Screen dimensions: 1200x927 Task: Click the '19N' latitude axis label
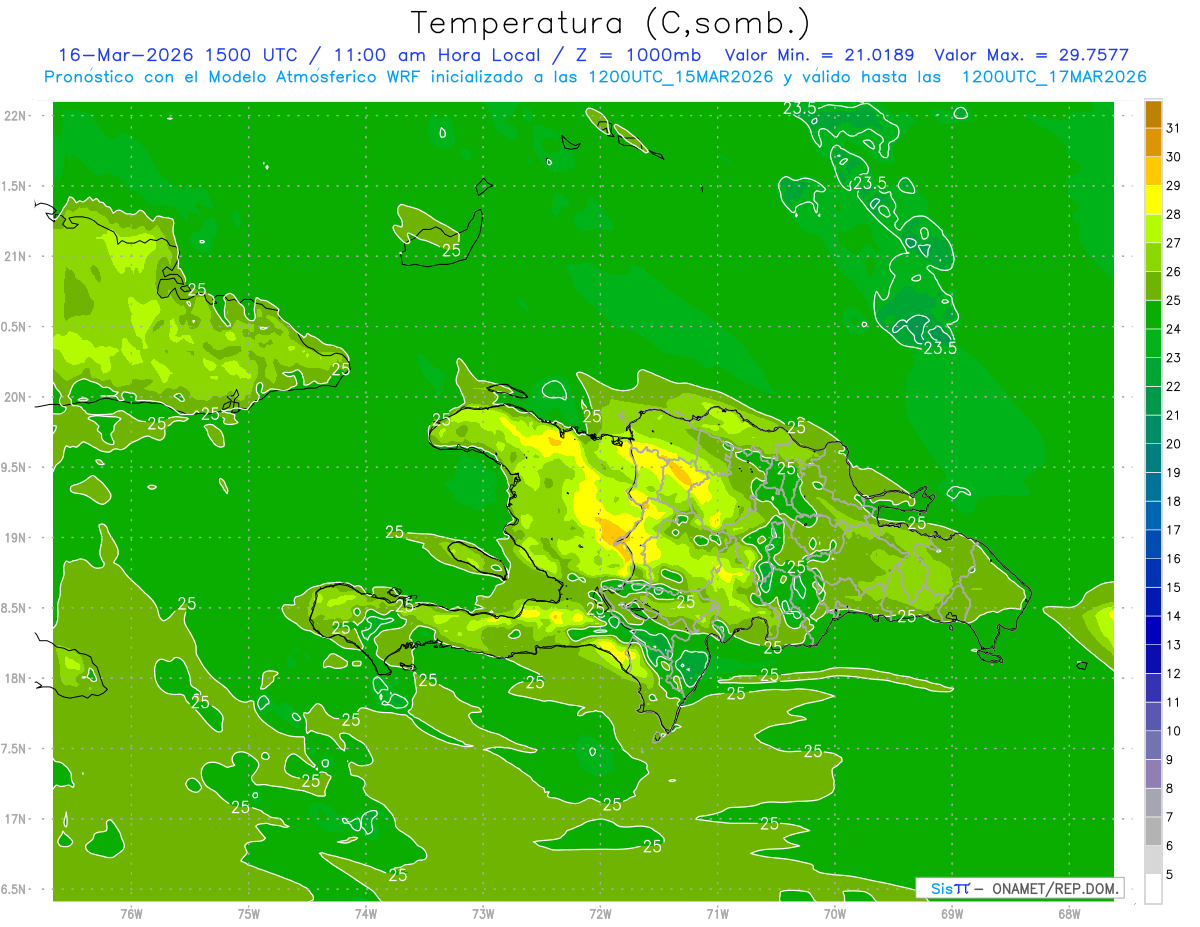click(x=15, y=538)
